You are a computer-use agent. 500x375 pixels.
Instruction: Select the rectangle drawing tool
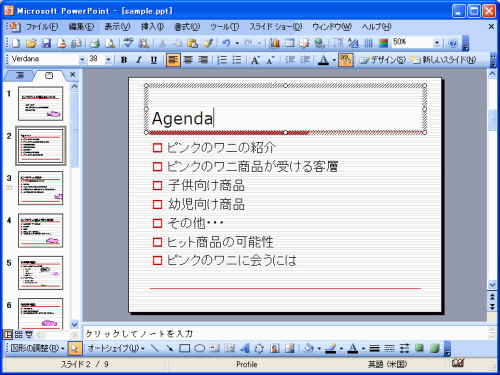pos(185,348)
